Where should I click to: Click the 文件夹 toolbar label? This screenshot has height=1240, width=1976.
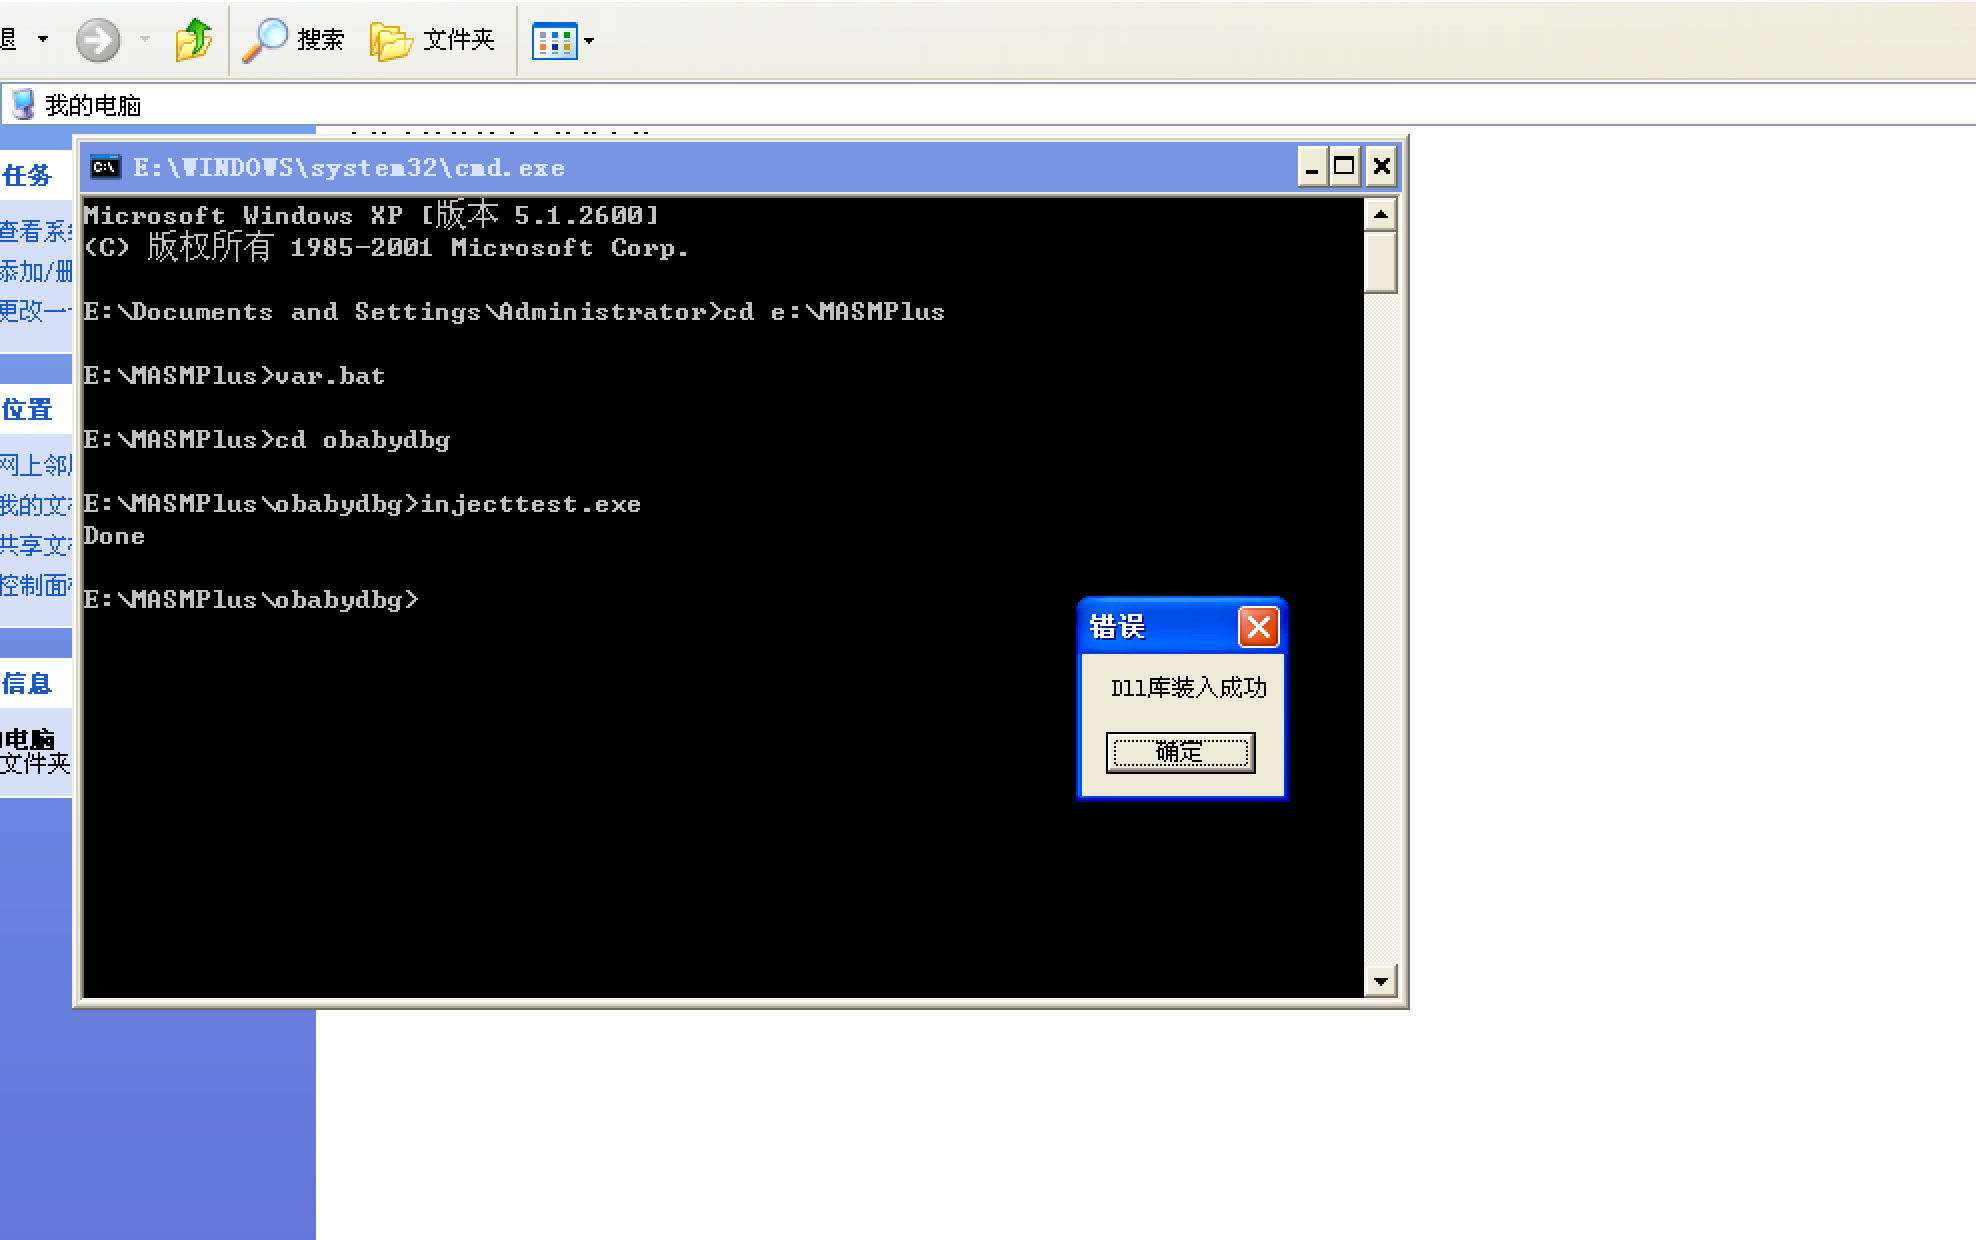coord(458,40)
